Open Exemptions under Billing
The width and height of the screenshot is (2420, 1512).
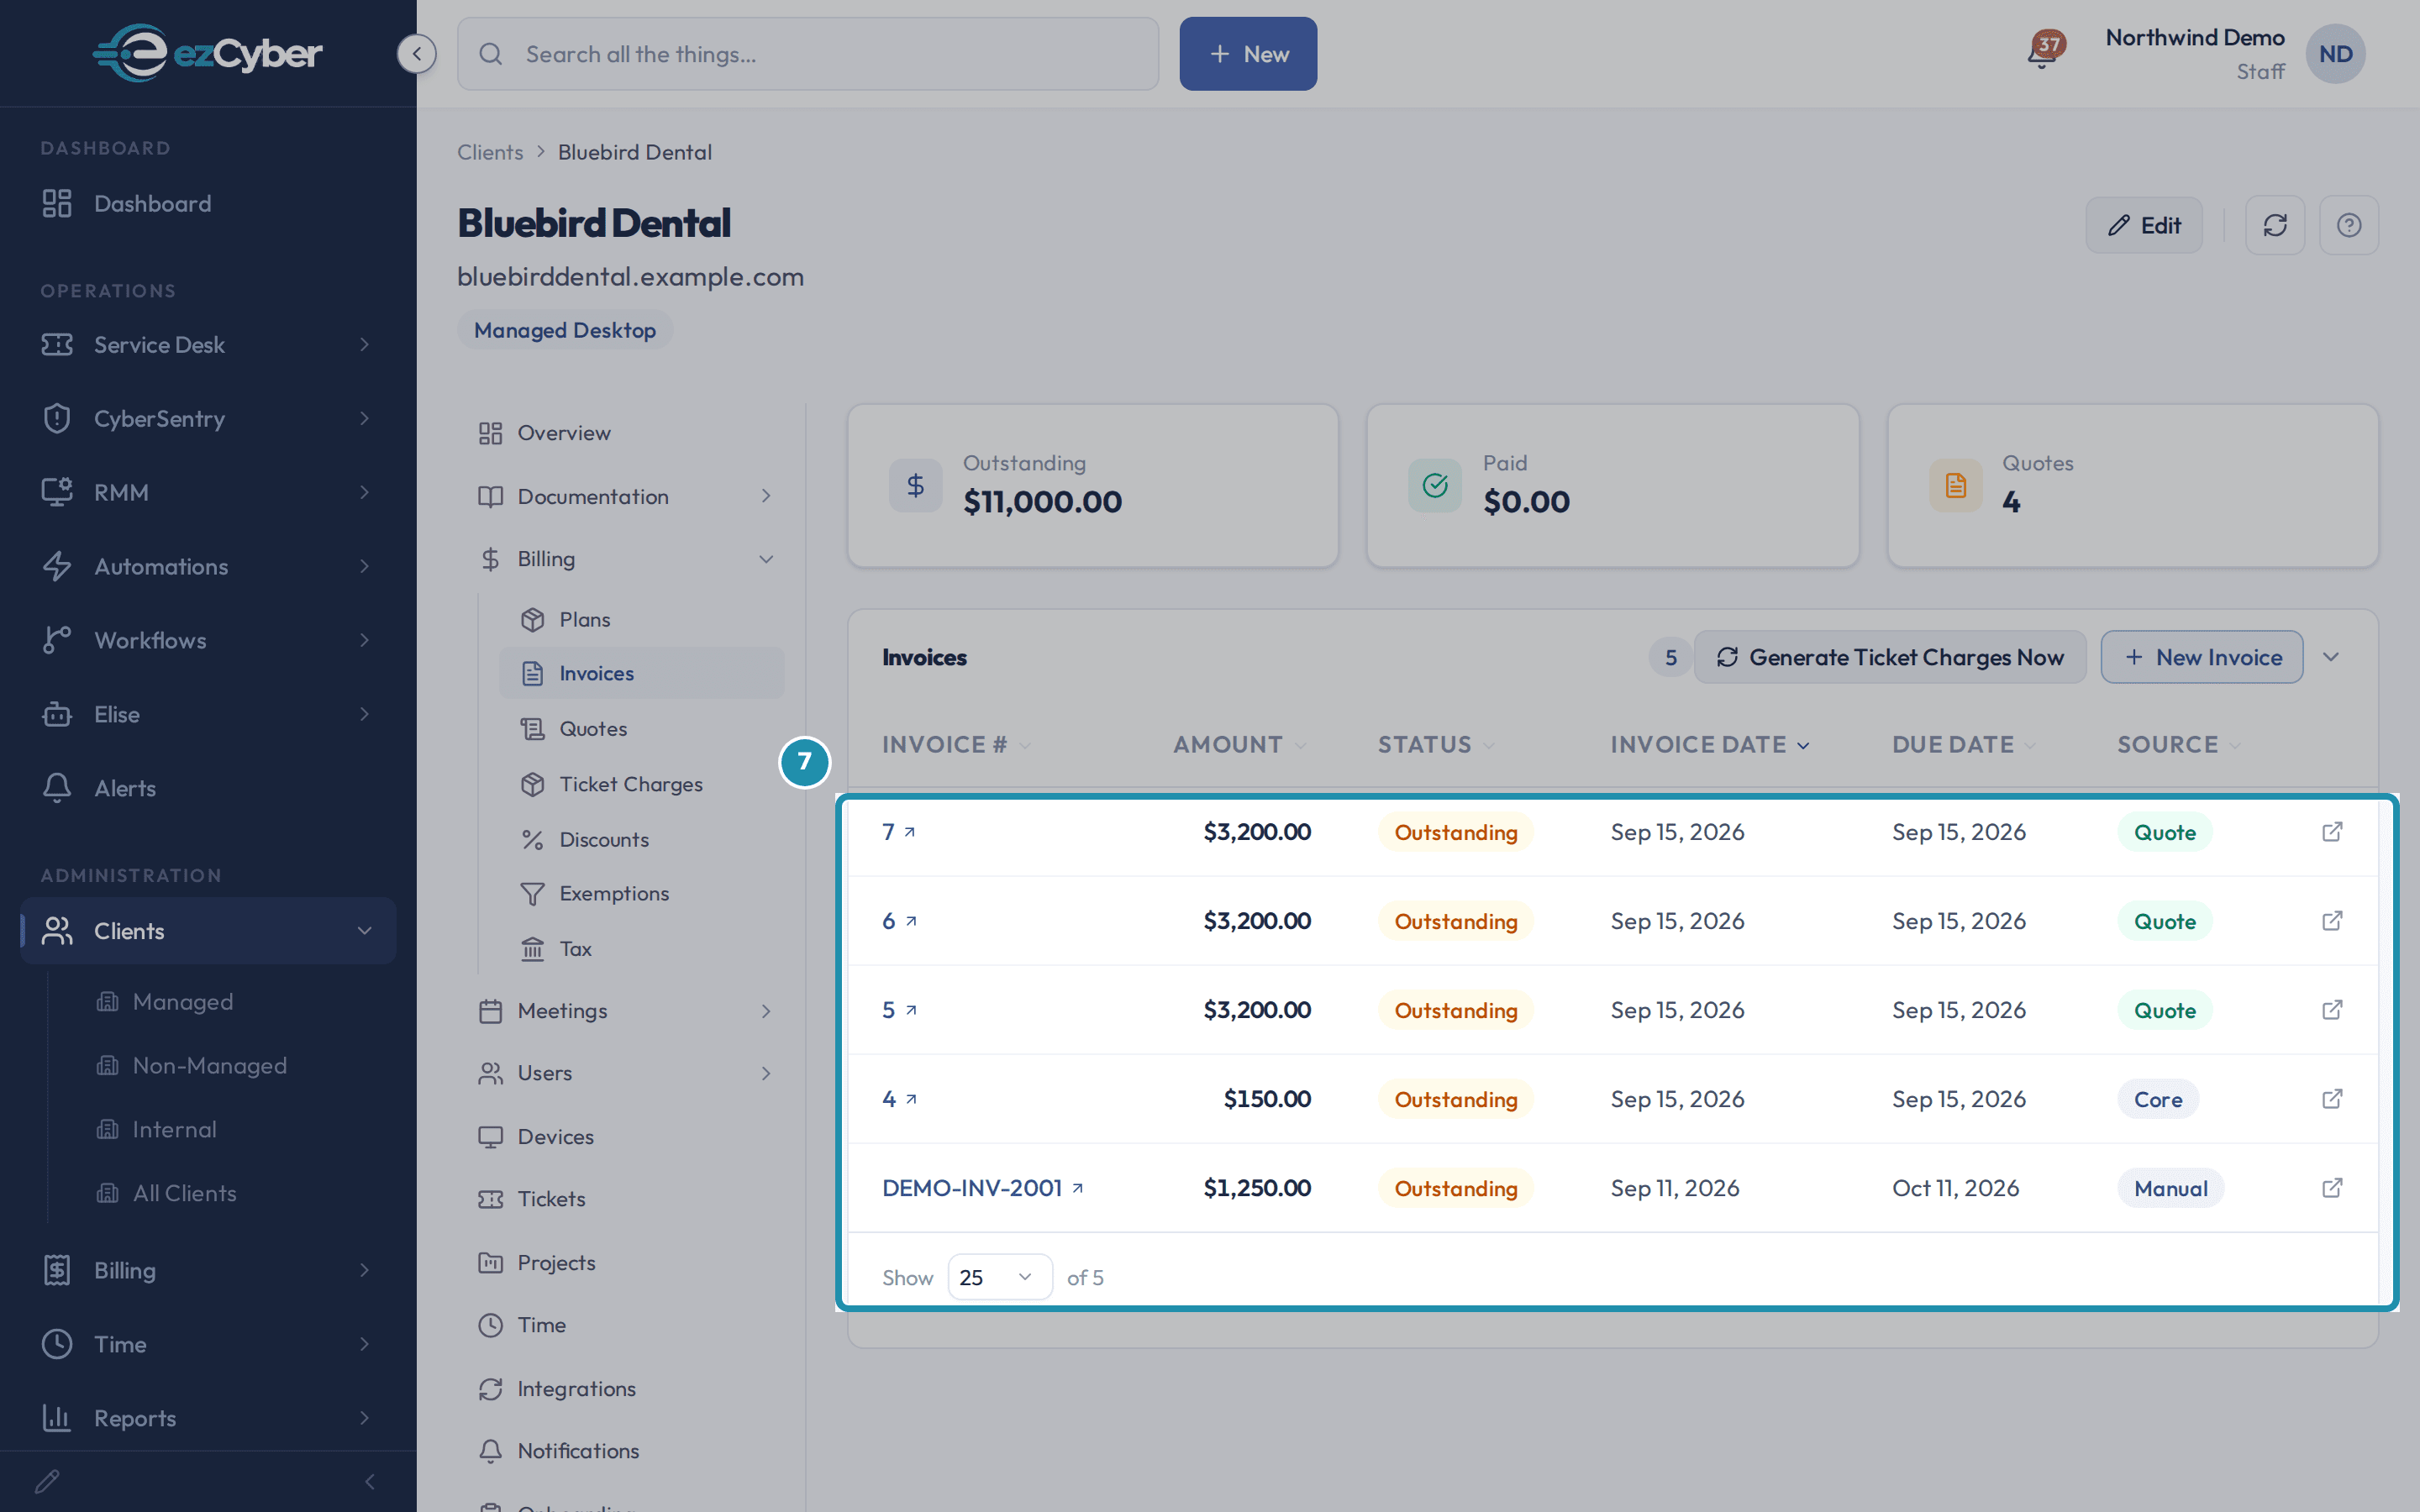pos(642,894)
